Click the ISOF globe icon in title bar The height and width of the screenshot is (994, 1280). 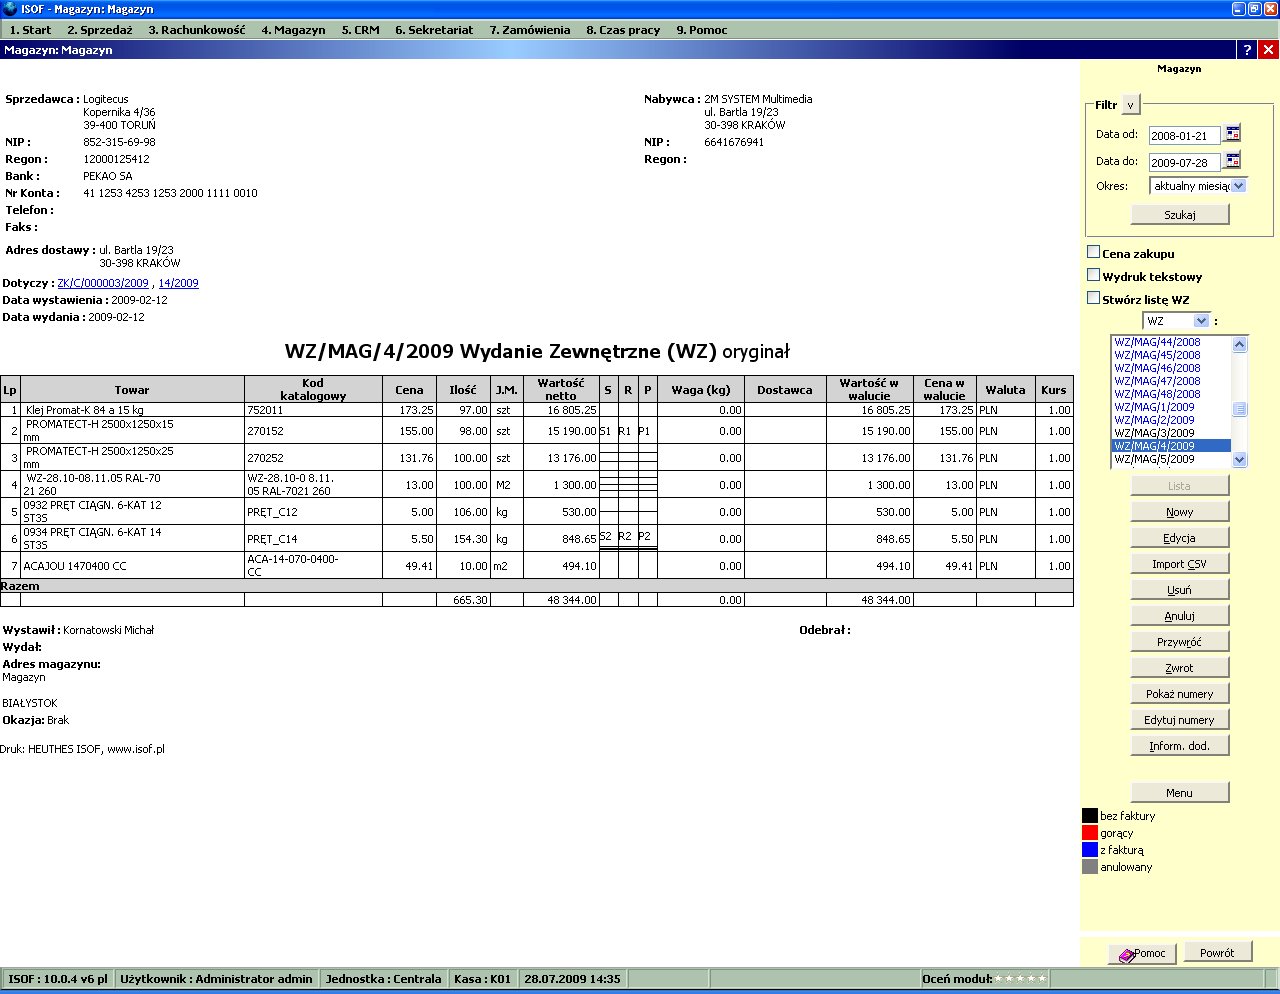pyautogui.click(x=10, y=9)
